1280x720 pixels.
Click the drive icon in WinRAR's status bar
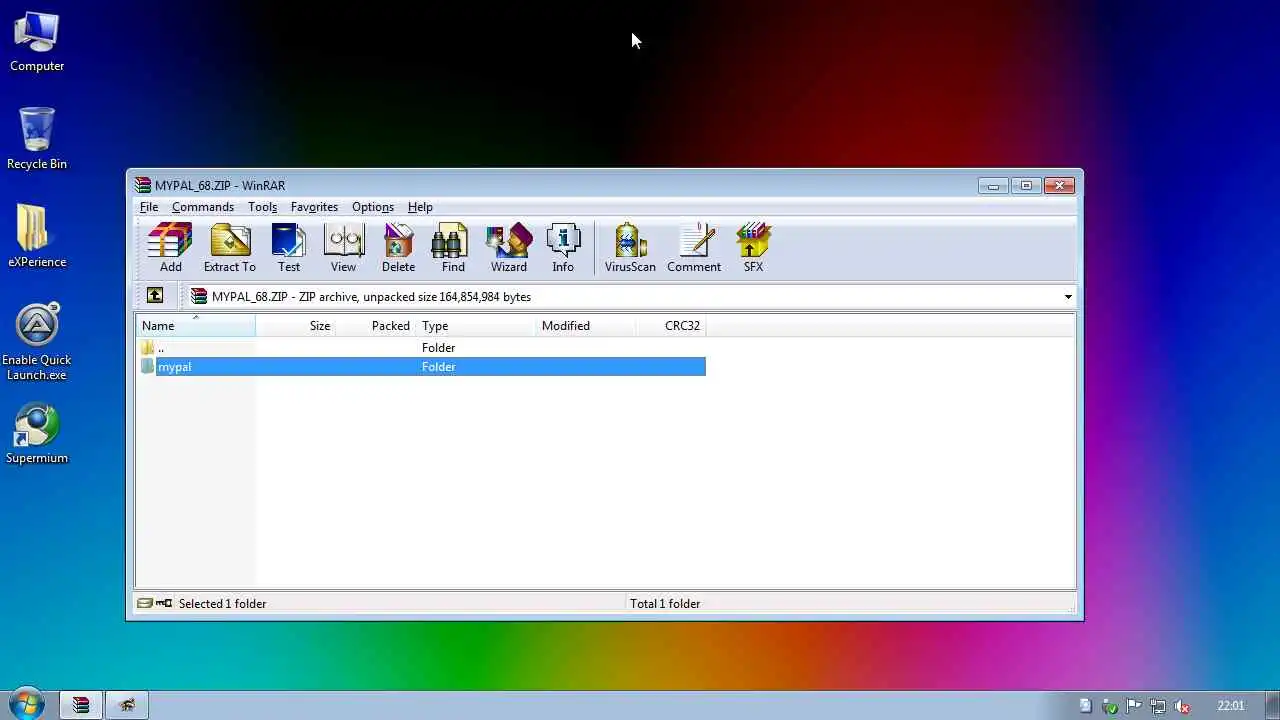point(145,603)
